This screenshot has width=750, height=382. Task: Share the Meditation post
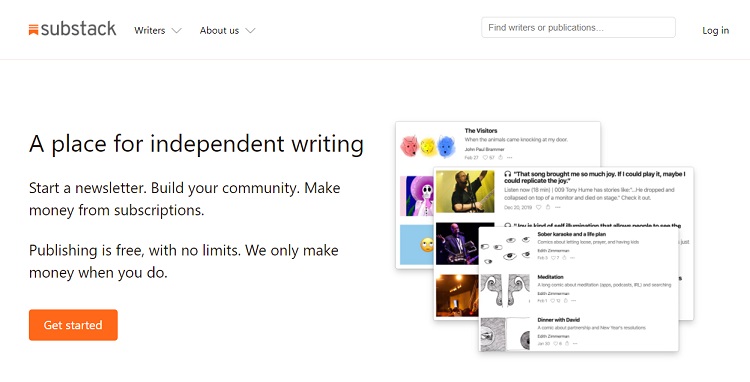[x=565, y=301]
